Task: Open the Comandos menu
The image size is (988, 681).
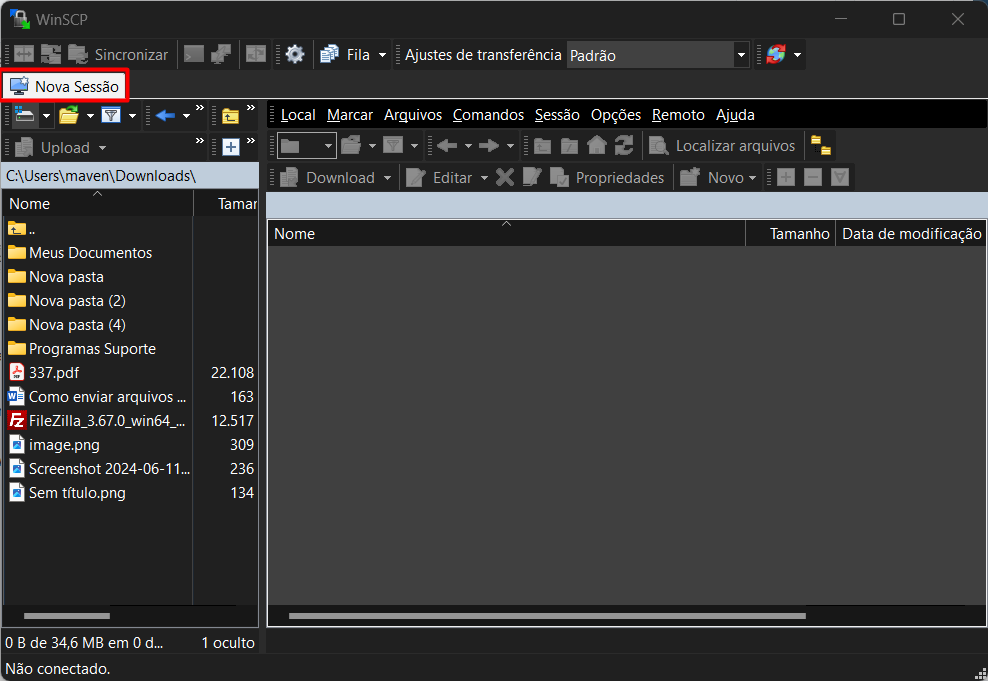Action: point(488,115)
